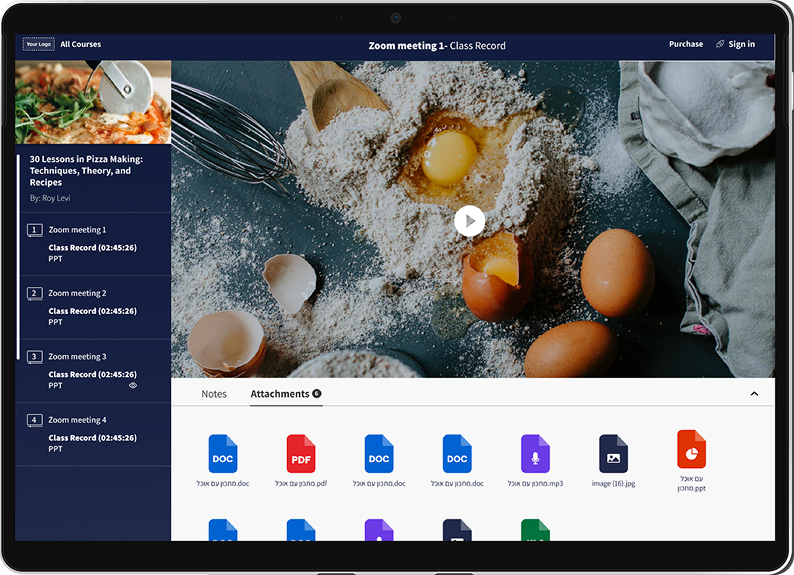Click the Your Logo badge

click(x=38, y=44)
